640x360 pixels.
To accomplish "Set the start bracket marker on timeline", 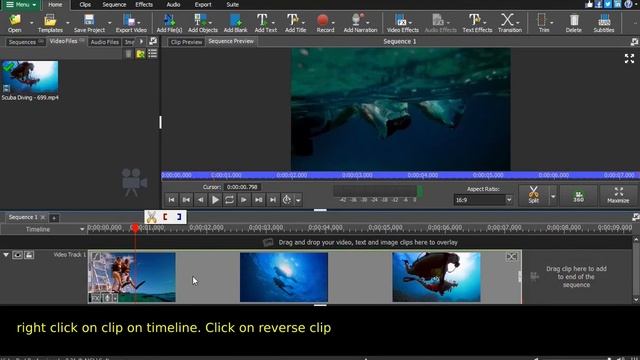I will [x=165, y=217].
